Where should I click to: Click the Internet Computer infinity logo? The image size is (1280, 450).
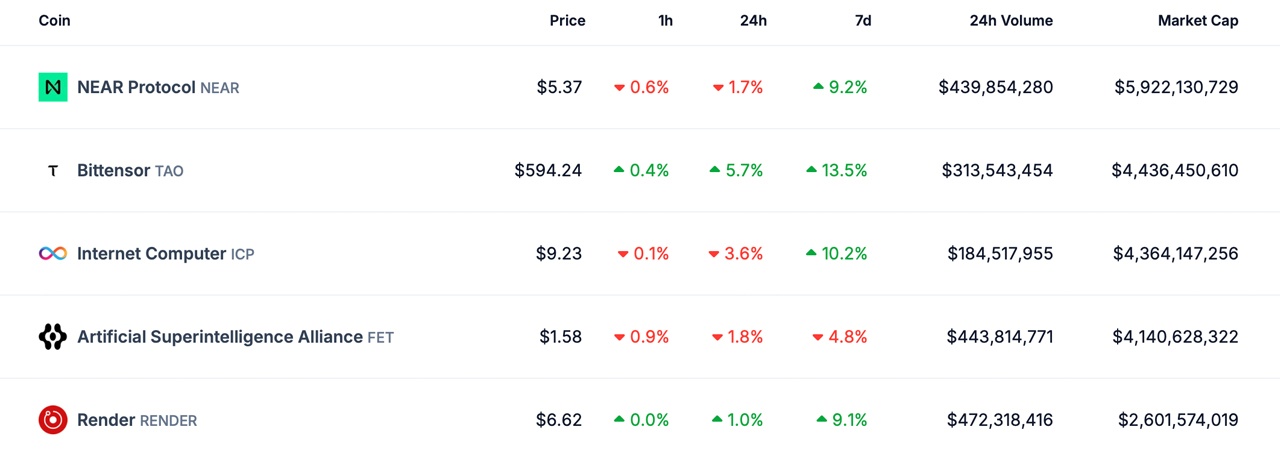point(53,254)
